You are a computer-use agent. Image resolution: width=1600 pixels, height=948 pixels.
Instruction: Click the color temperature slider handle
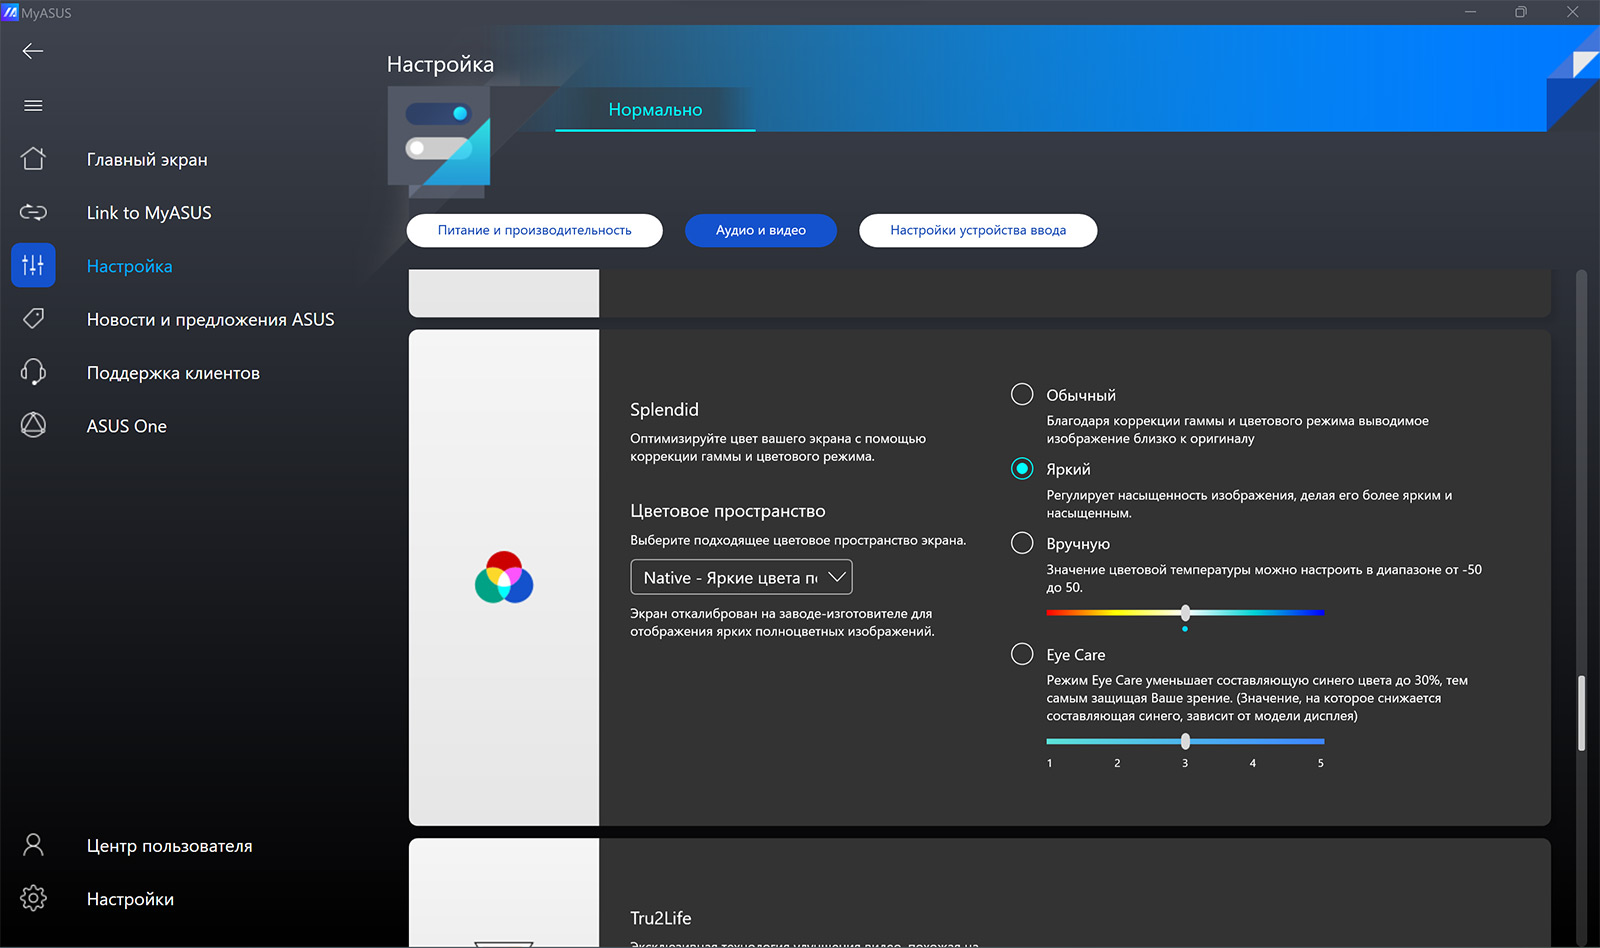tap(1185, 612)
